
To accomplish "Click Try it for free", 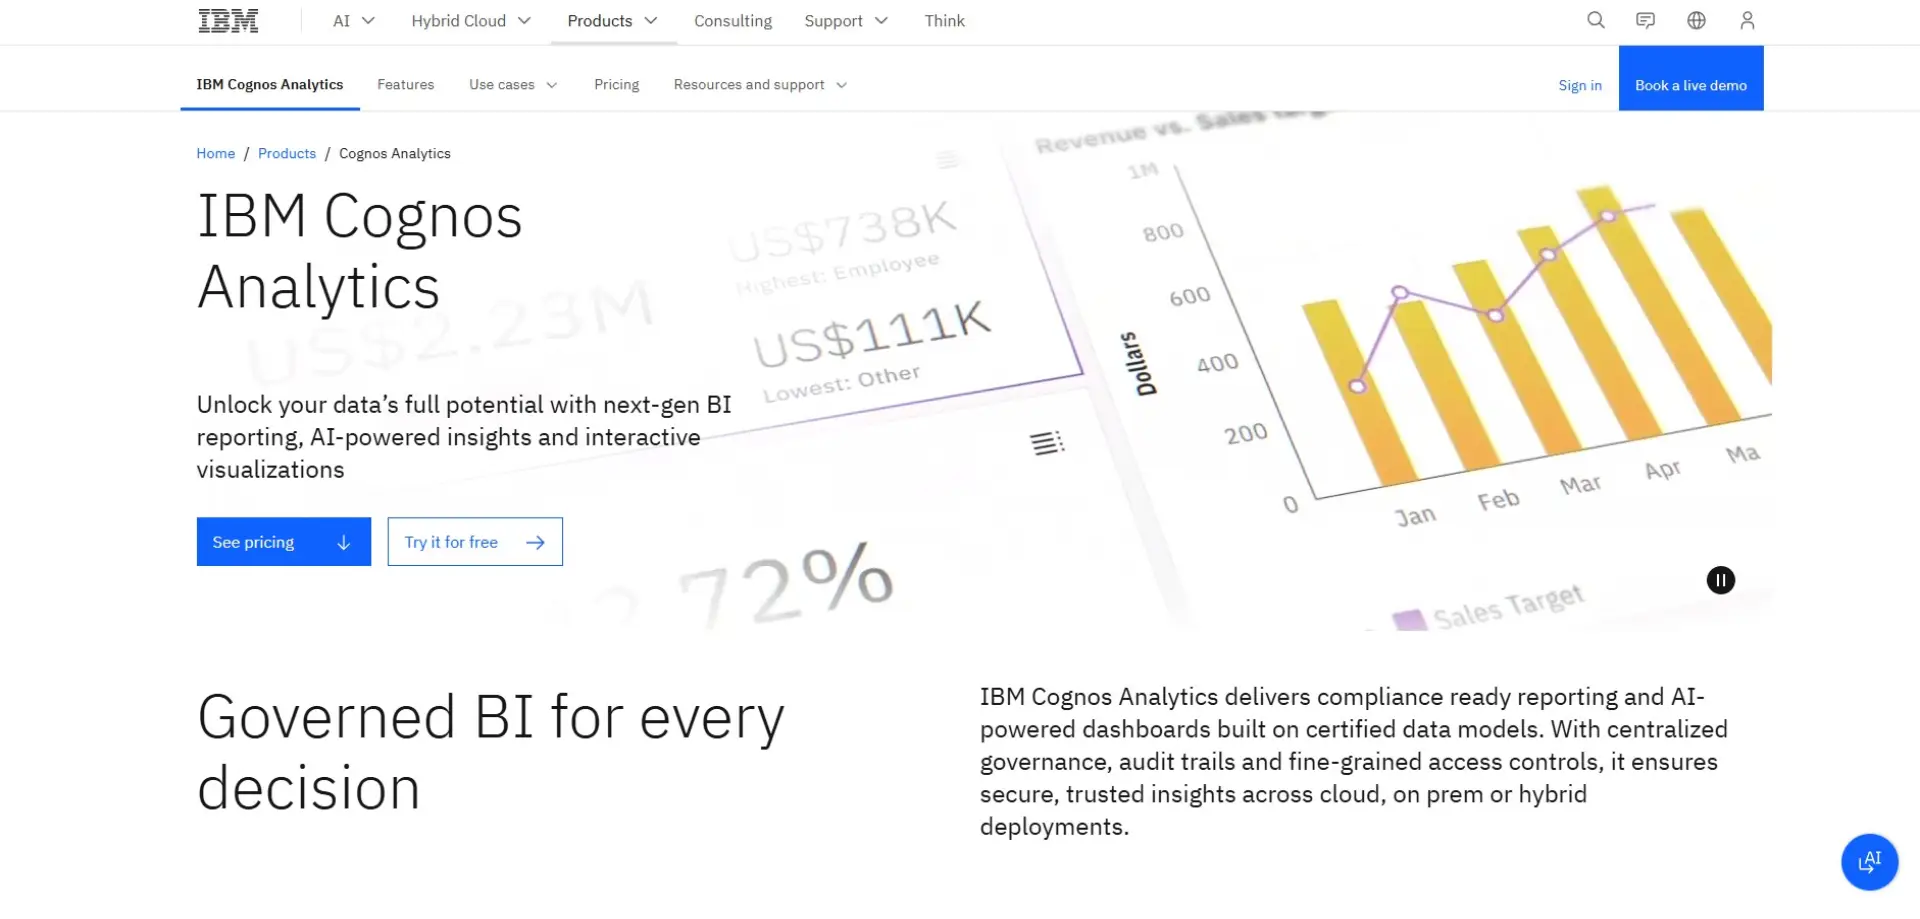I will click(474, 541).
